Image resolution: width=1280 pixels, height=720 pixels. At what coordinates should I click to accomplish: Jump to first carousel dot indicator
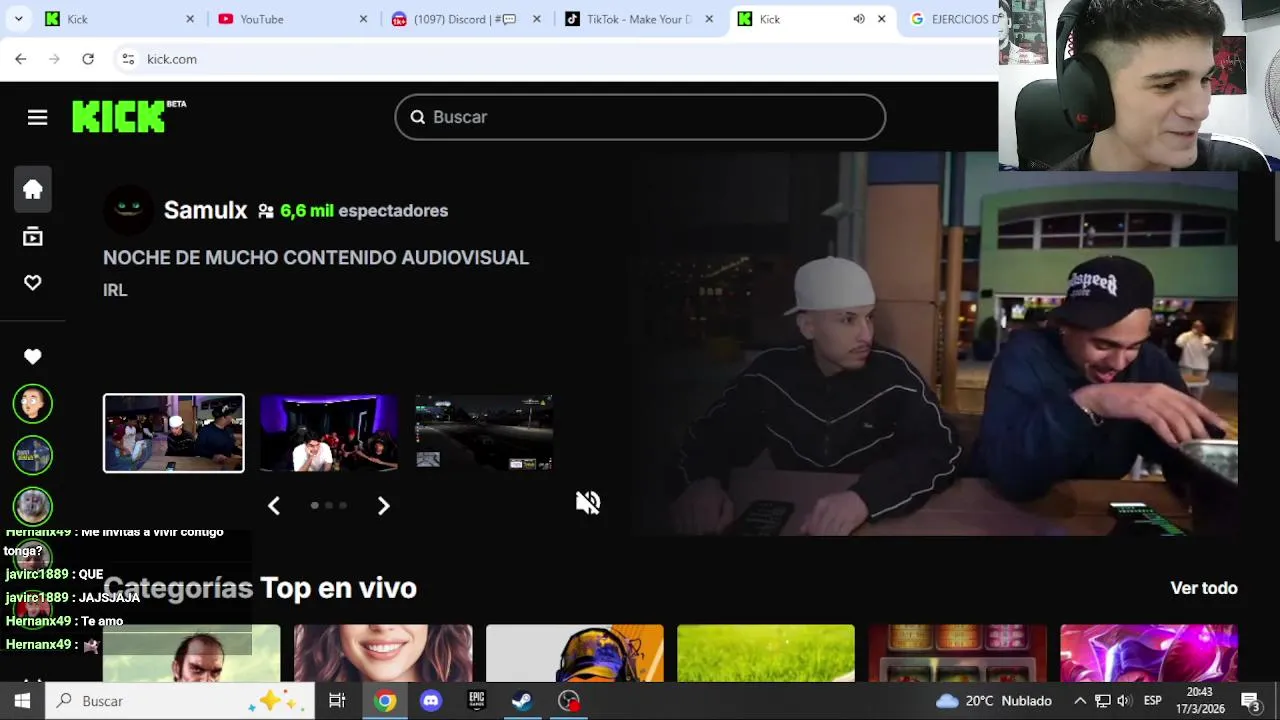(x=315, y=505)
